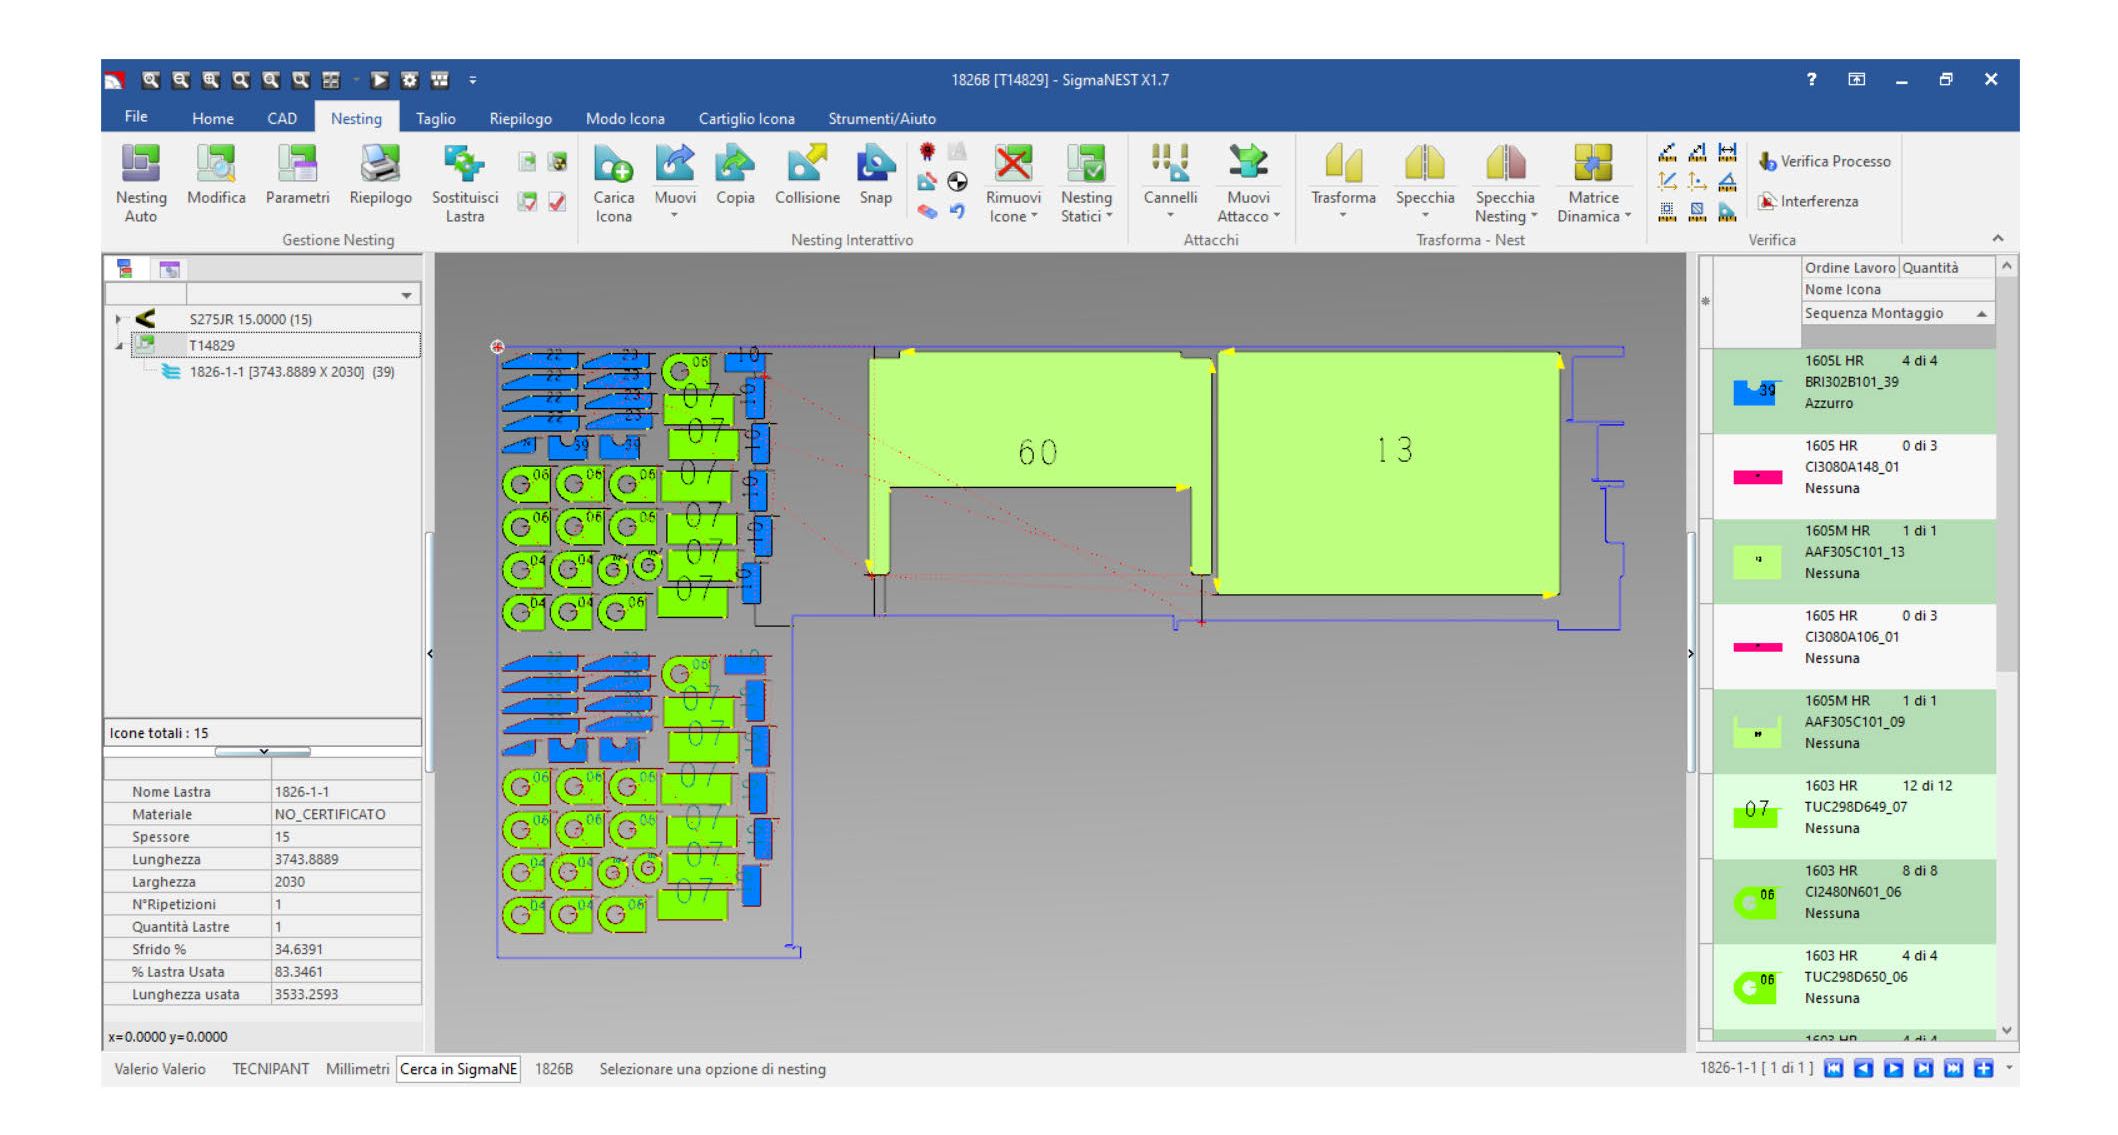Select part TUC298D649_07 row

[x=1854, y=816]
